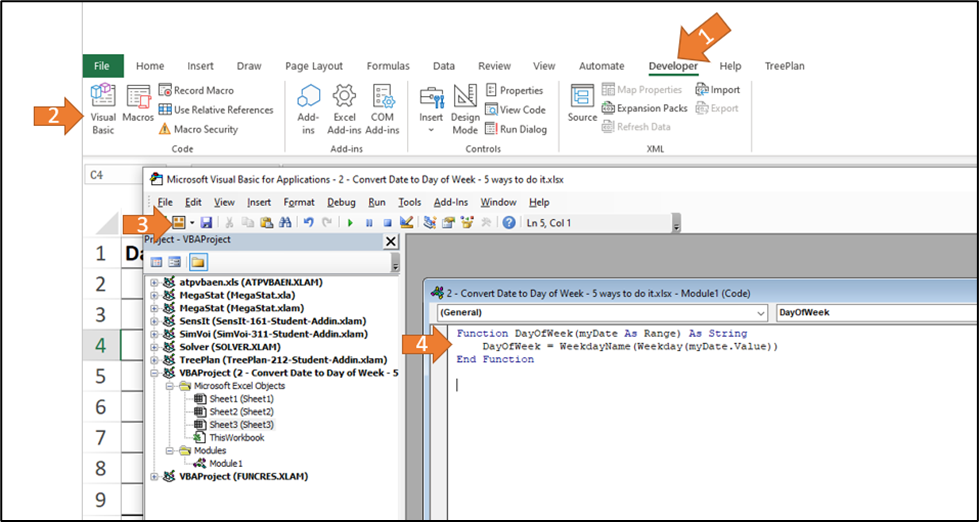Image resolution: width=979 pixels, height=522 pixels.
Task: Toggle Folders view in the Project pane
Action: [199, 262]
